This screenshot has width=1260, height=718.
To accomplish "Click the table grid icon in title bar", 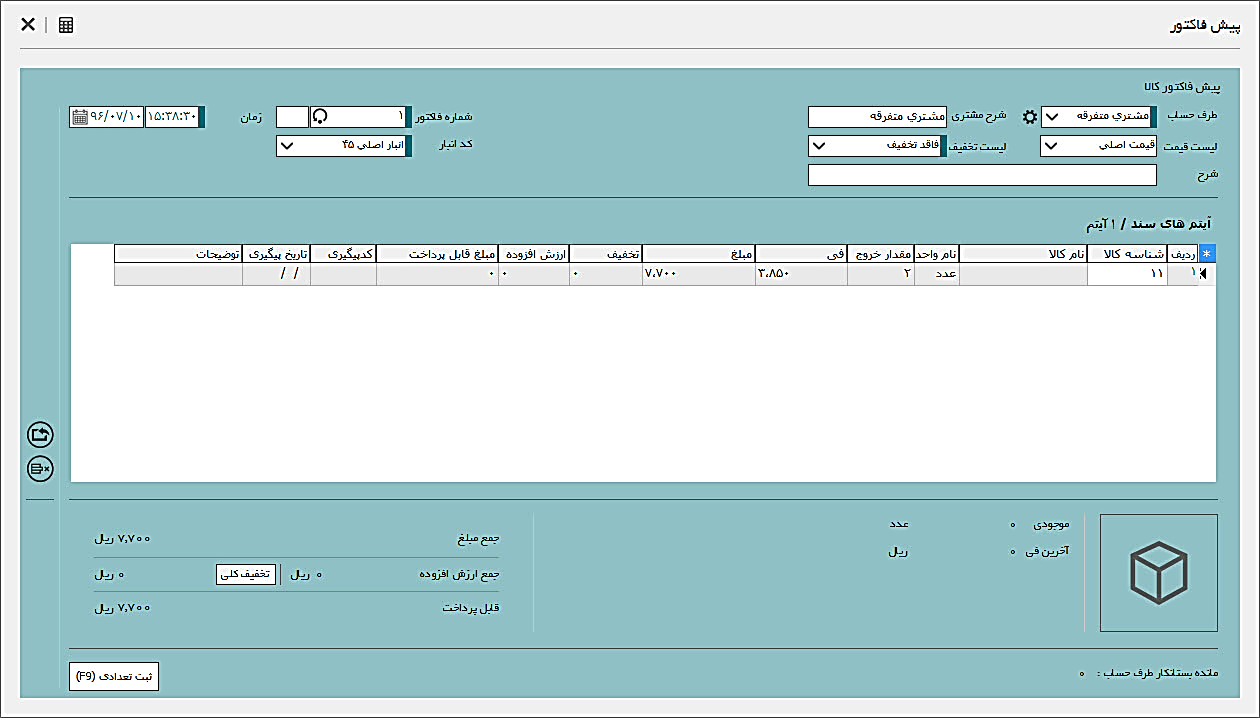I will tap(66, 25).
